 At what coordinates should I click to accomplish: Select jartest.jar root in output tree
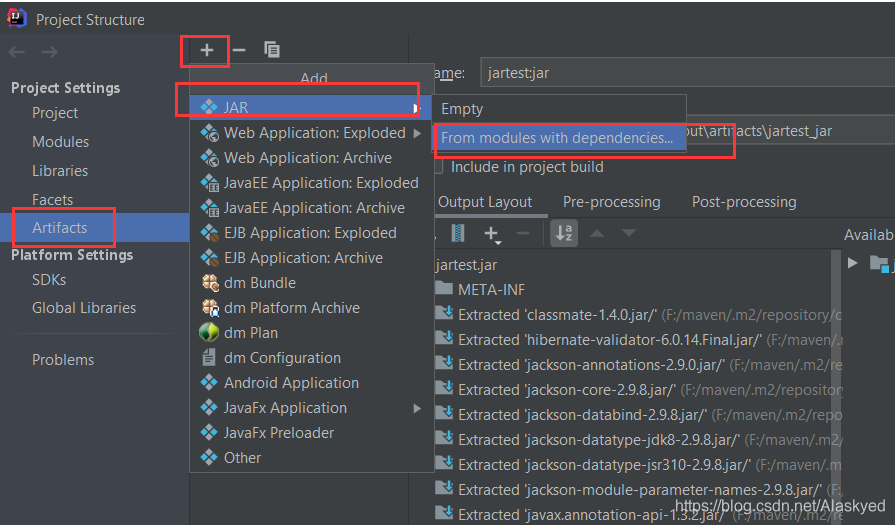(466, 265)
